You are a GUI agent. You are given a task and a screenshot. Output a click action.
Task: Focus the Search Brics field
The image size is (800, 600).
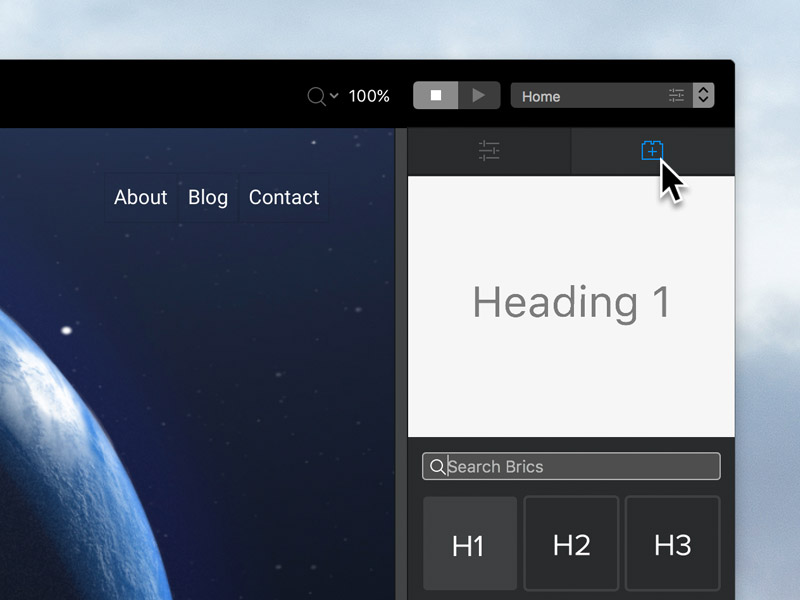coord(571,466)
